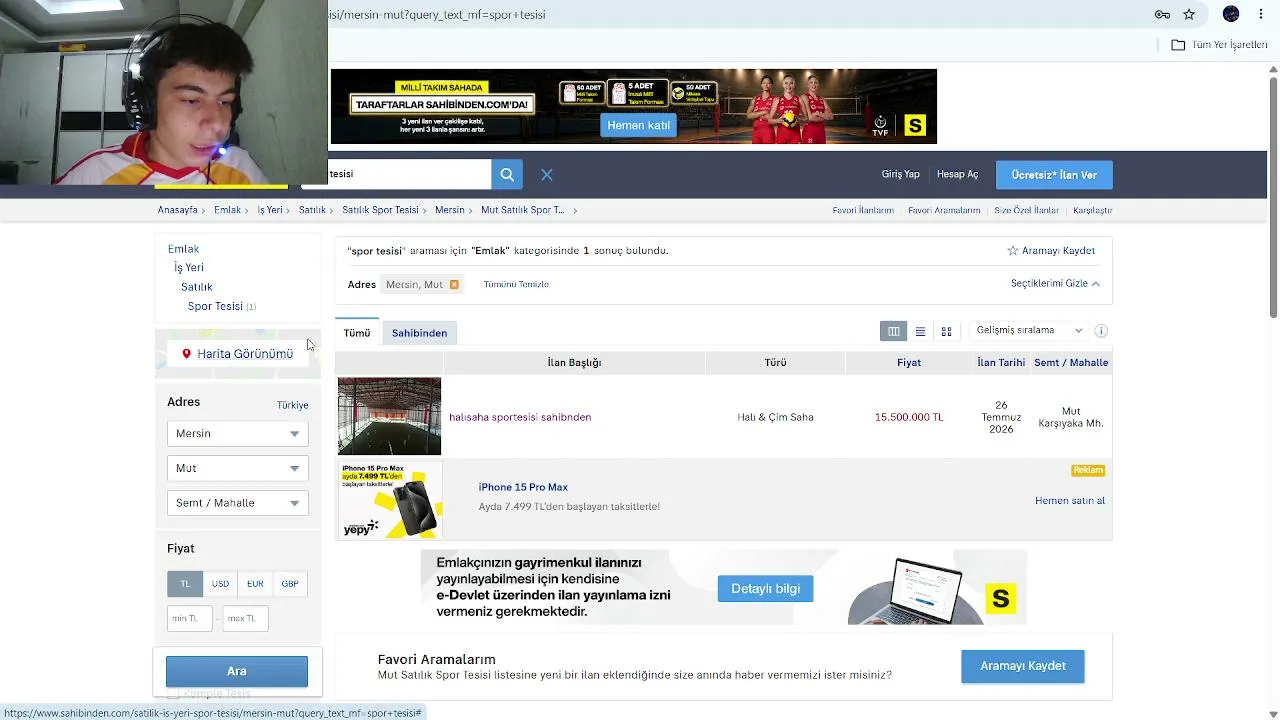Screen dimensions: 1280x720
Task: Bookmark this page with the star icon
Action: (1189, 14)
